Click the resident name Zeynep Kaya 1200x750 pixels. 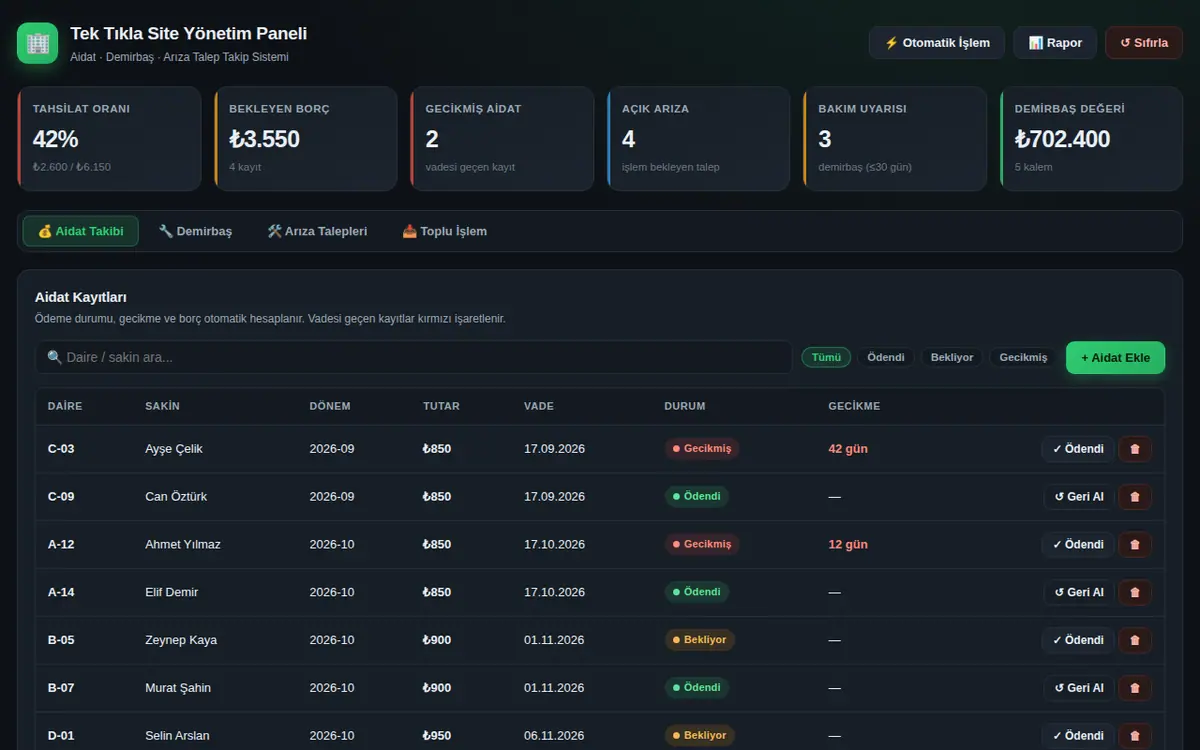pos(181,640)
